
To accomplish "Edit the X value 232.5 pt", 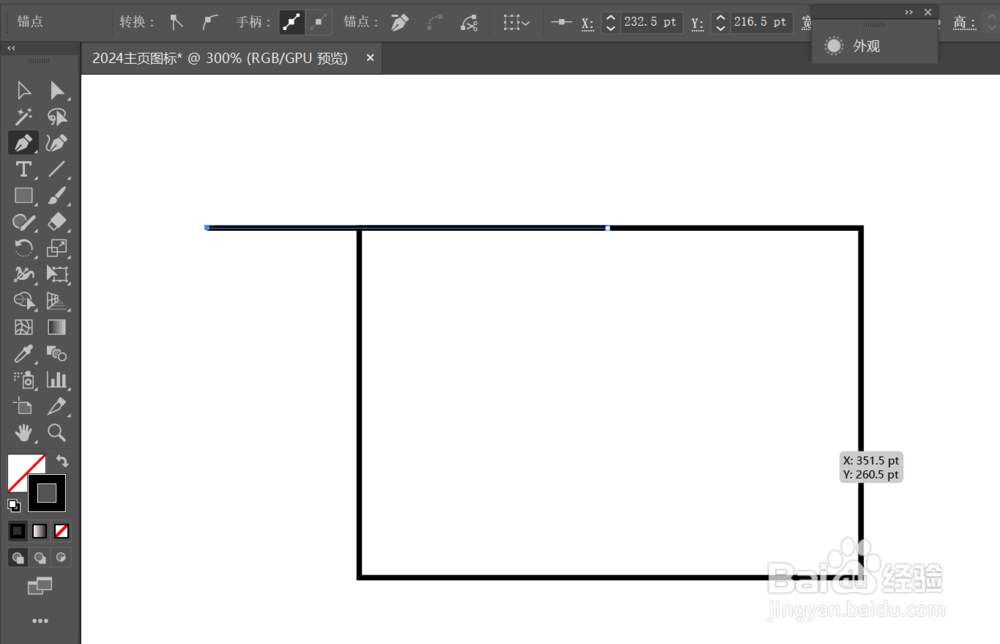I will [651, 22].
